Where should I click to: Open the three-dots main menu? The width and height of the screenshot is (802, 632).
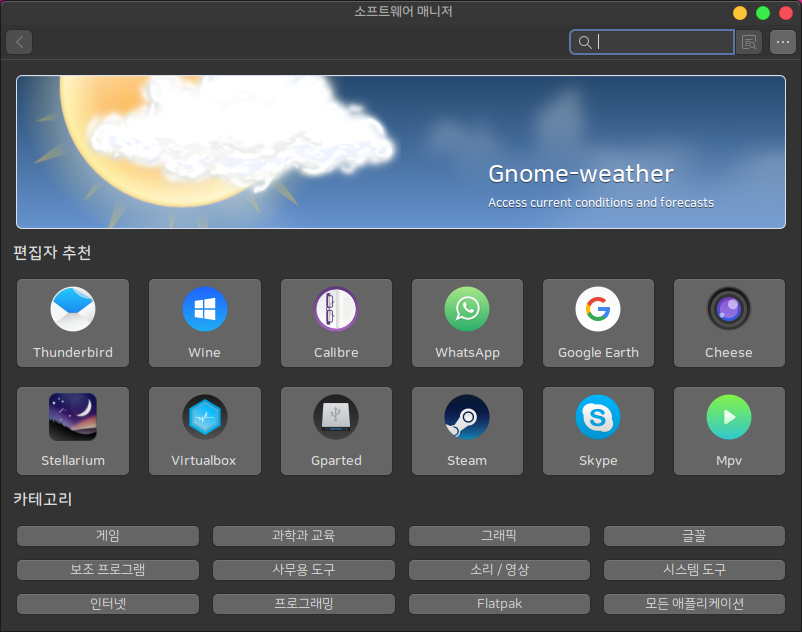coord(783,42)
